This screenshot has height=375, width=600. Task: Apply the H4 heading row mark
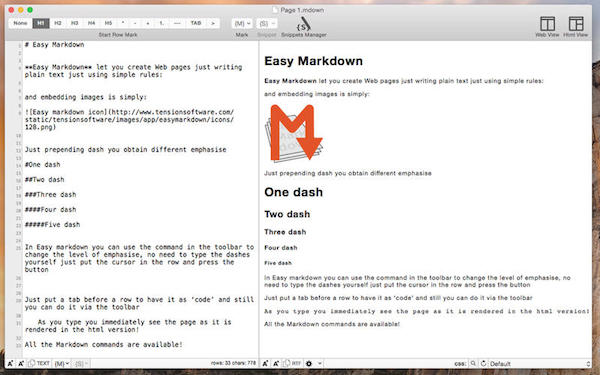[x=91, y=23]
